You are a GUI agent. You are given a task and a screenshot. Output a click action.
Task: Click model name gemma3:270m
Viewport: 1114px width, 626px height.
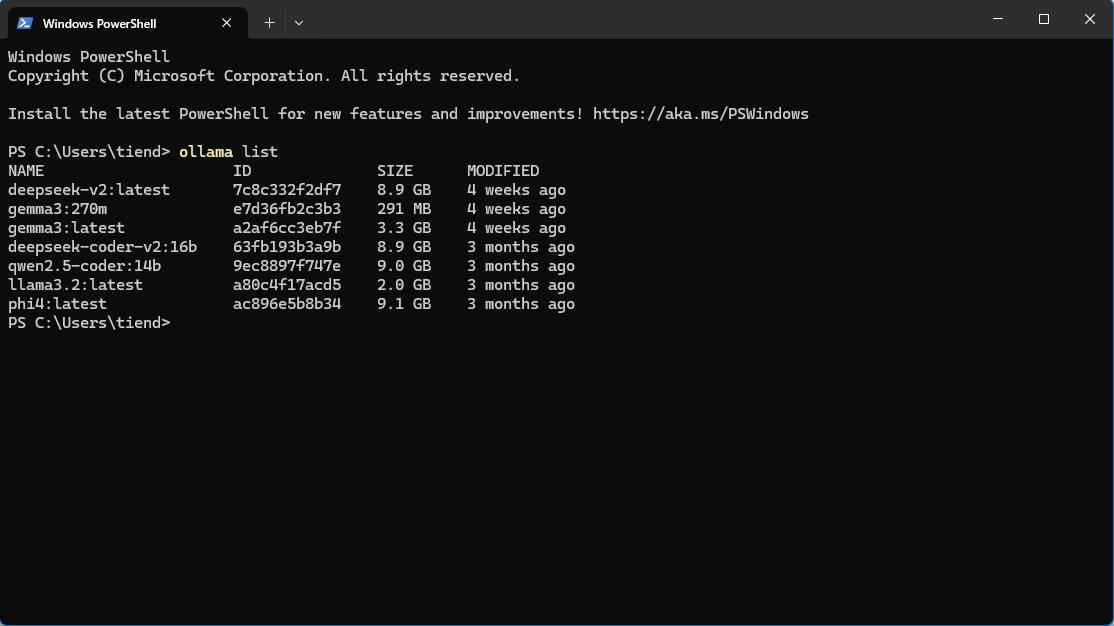tap(58, 209)
